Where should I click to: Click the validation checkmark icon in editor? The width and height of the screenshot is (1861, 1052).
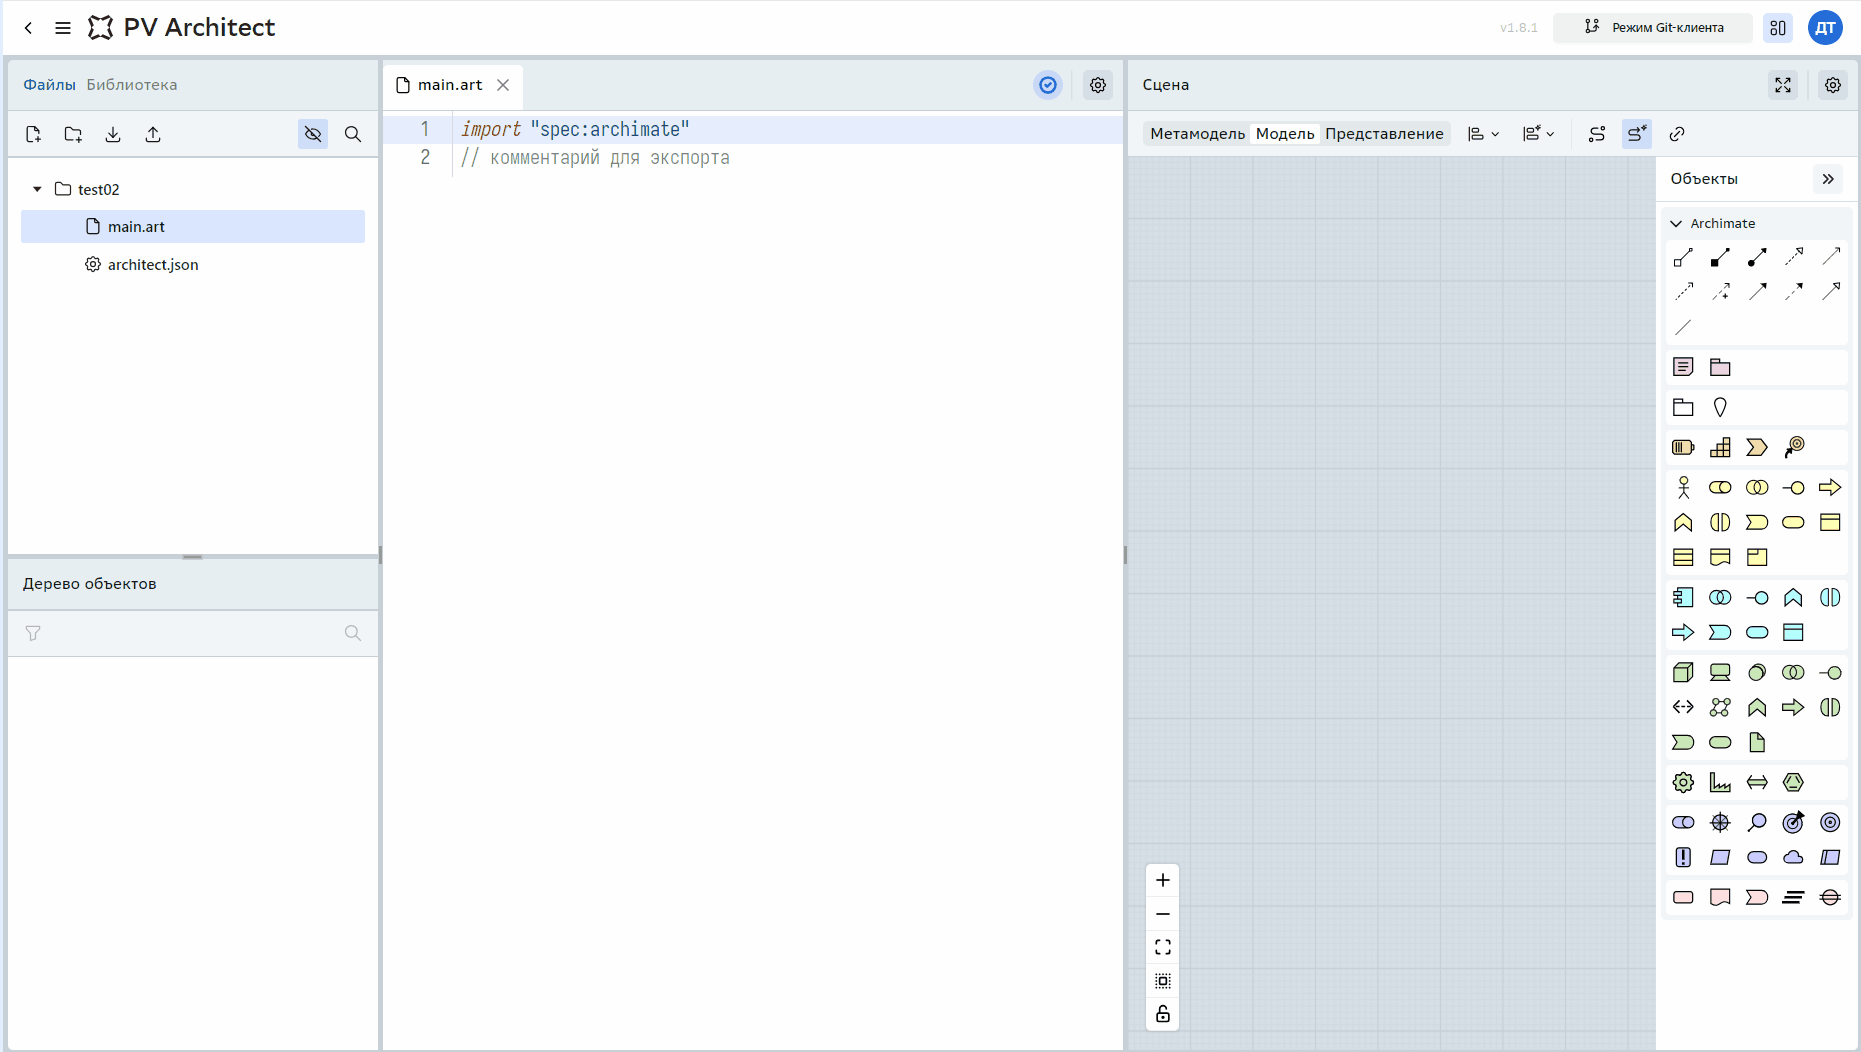click(x=1048, y=85)
